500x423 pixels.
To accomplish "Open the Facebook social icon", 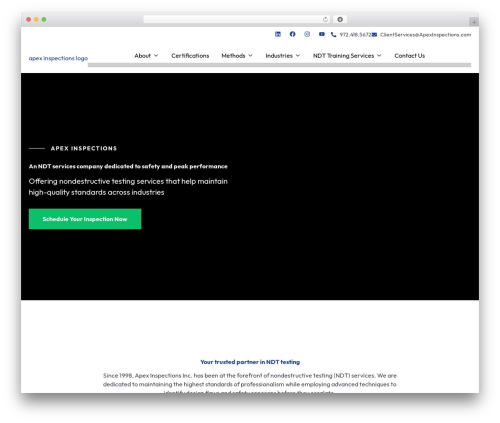I will (292, 34).
